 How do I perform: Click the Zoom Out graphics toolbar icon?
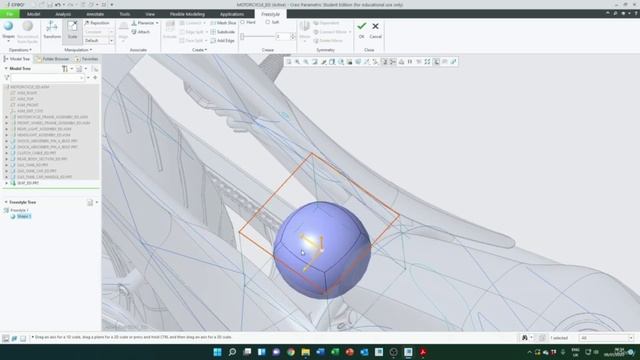coord(306,62)
